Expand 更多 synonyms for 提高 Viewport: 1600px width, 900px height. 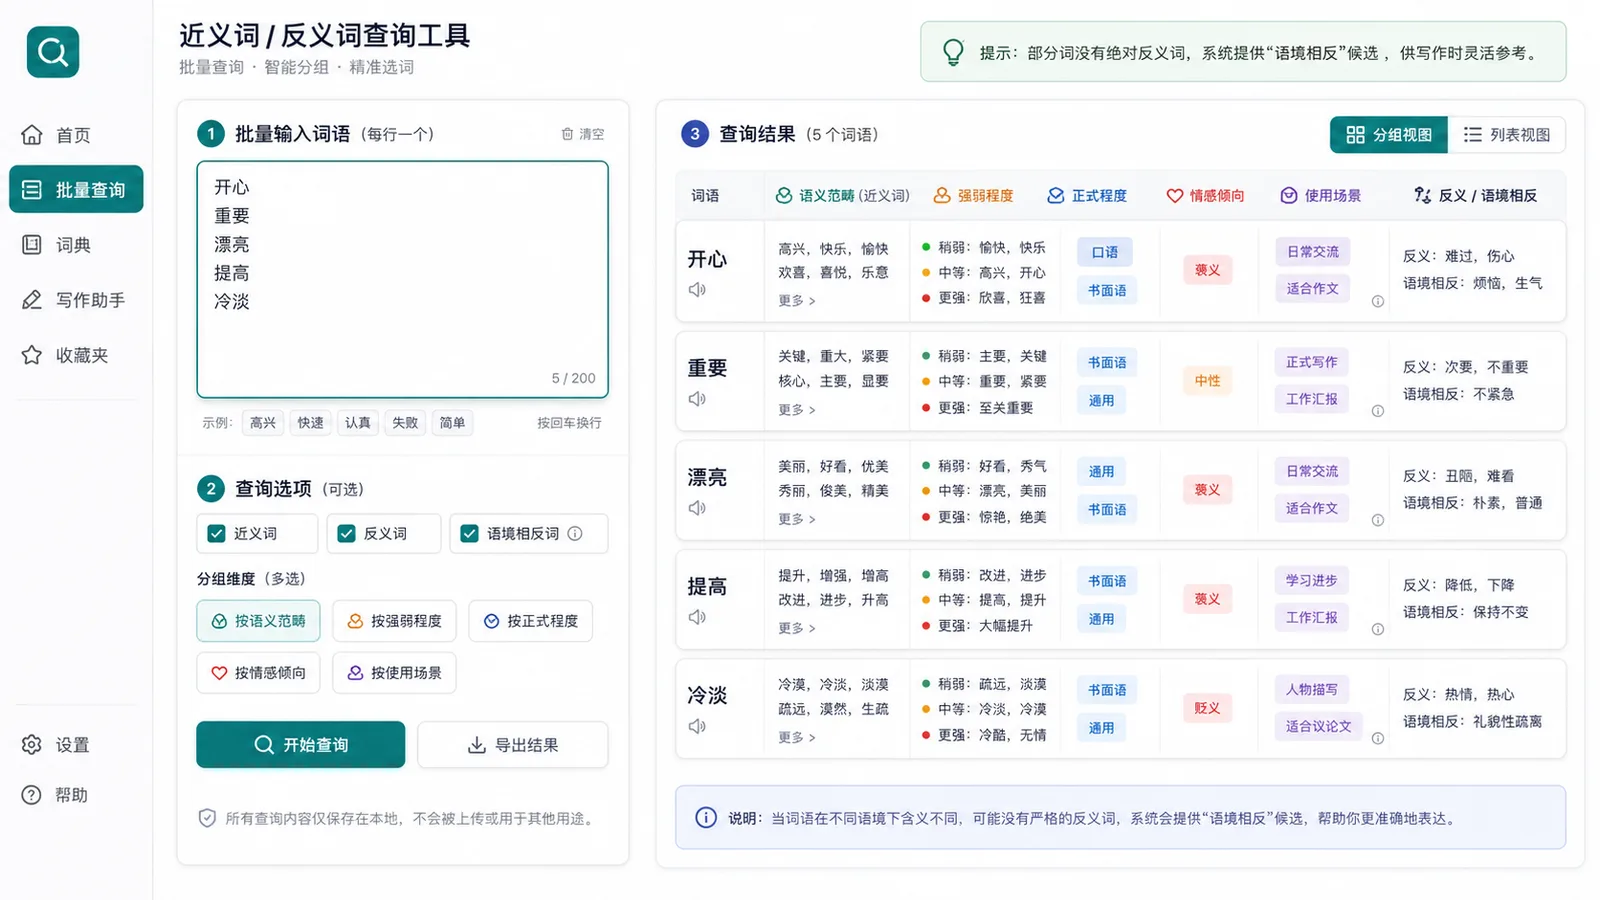point(797,628)
